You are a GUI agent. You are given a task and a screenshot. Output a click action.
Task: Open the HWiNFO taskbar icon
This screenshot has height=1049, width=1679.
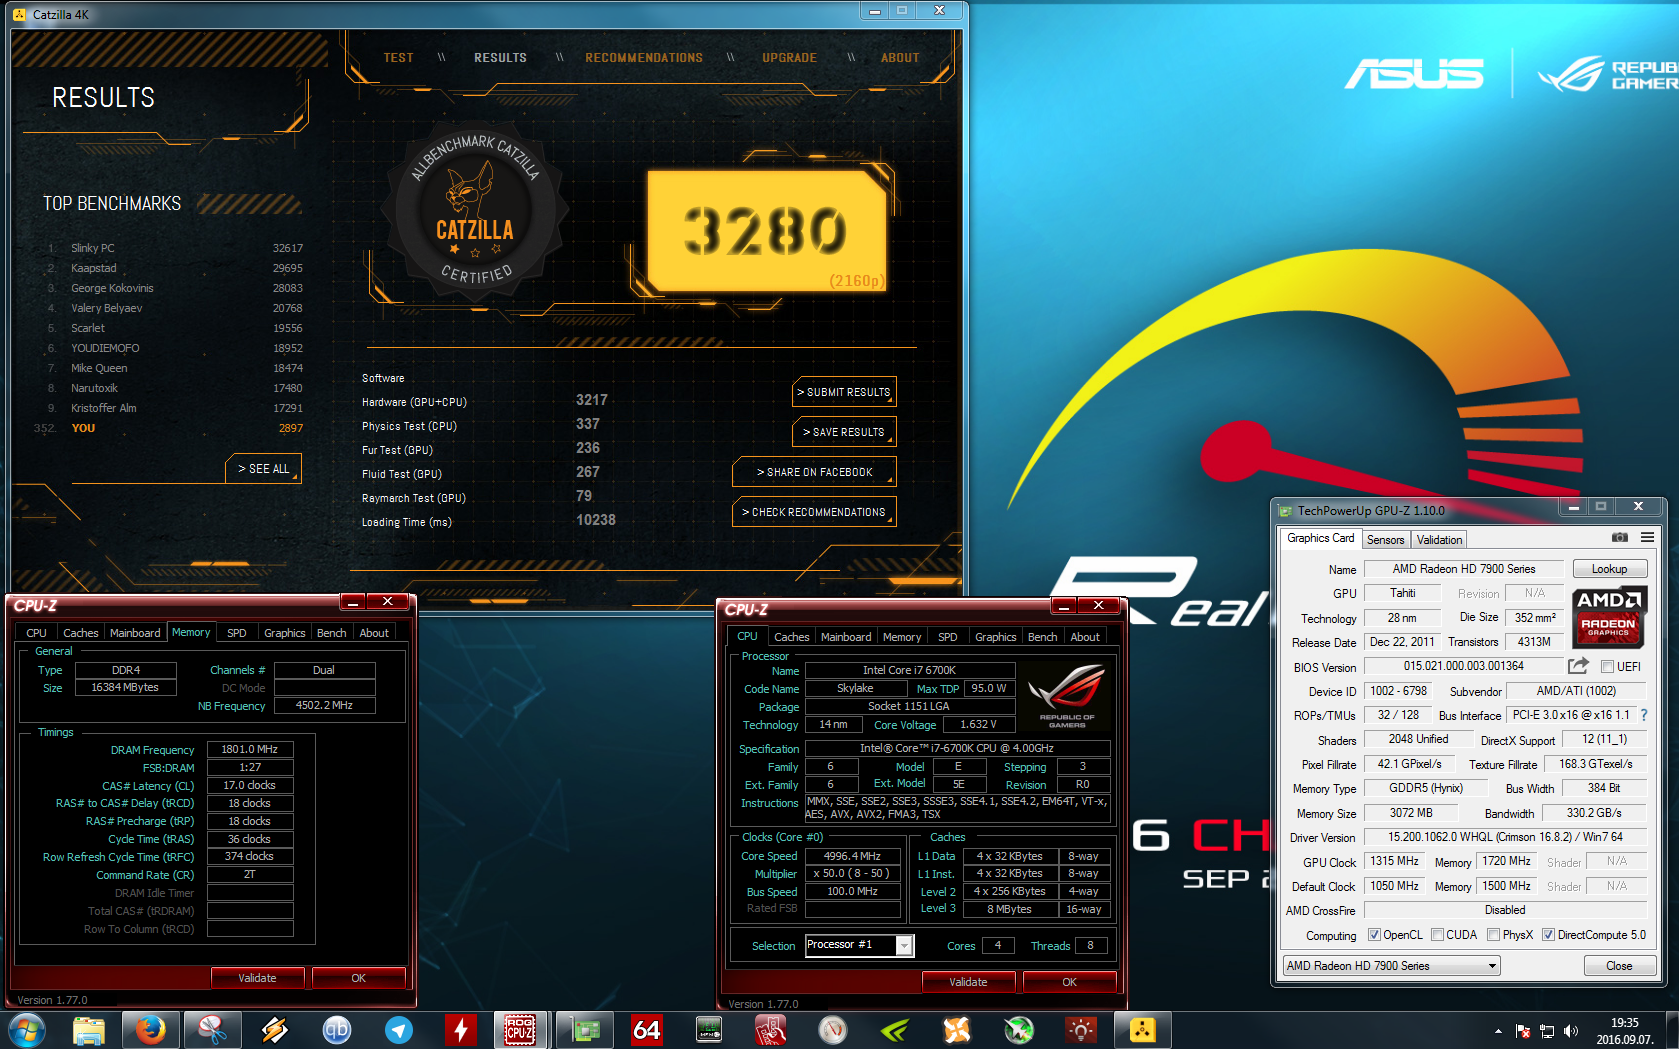[x=709, y=1030]
